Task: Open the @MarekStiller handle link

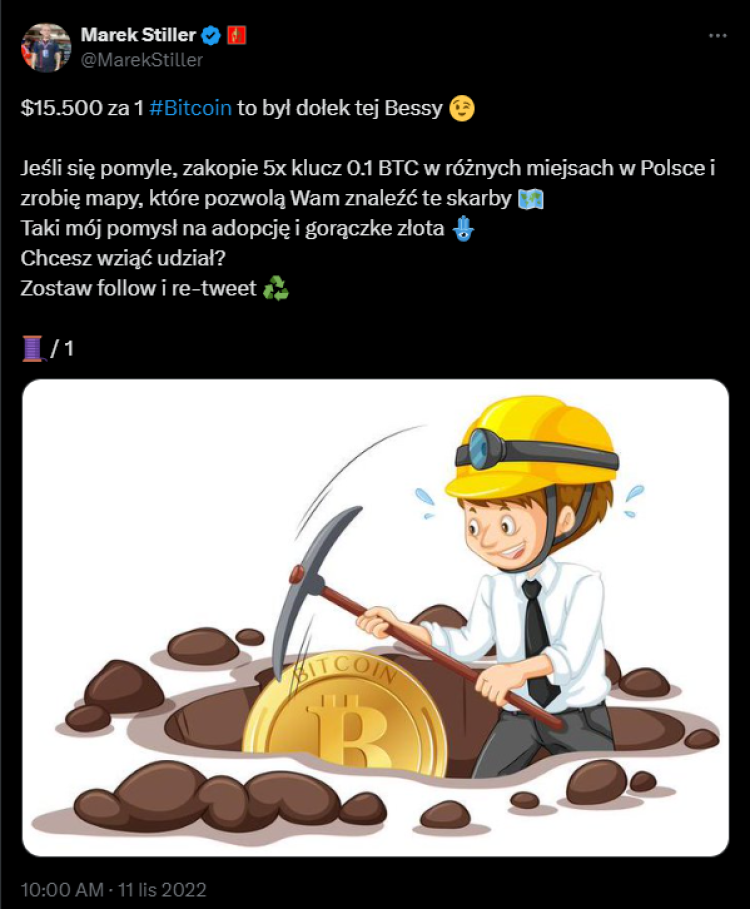Action: [141, 60]
